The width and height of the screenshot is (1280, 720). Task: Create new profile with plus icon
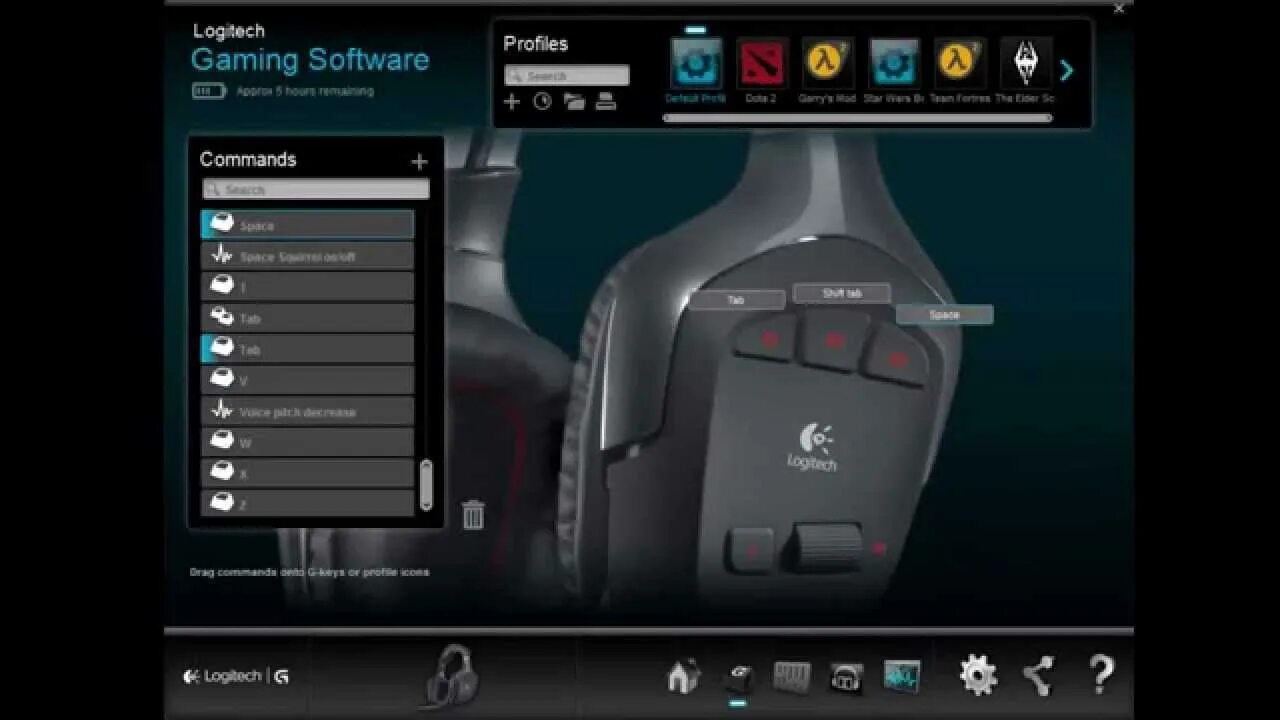[x=511, y=101]
